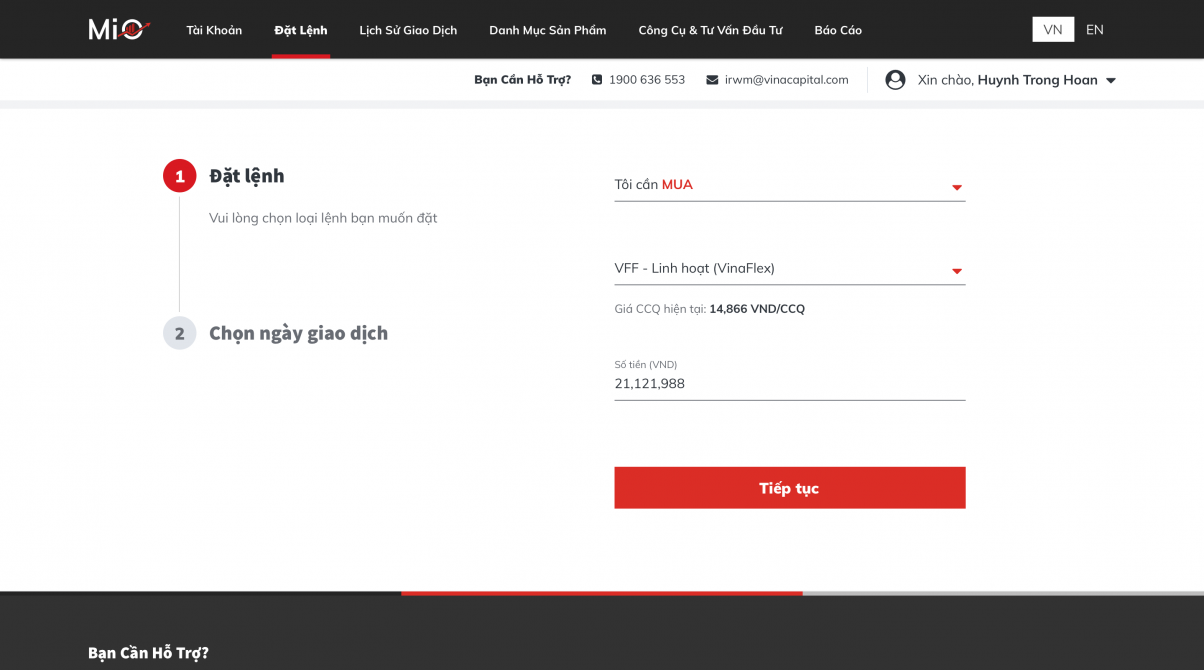This screenshot has height=670, width=1204.
Task: Click the MiO logo icon
Action: 119,30
